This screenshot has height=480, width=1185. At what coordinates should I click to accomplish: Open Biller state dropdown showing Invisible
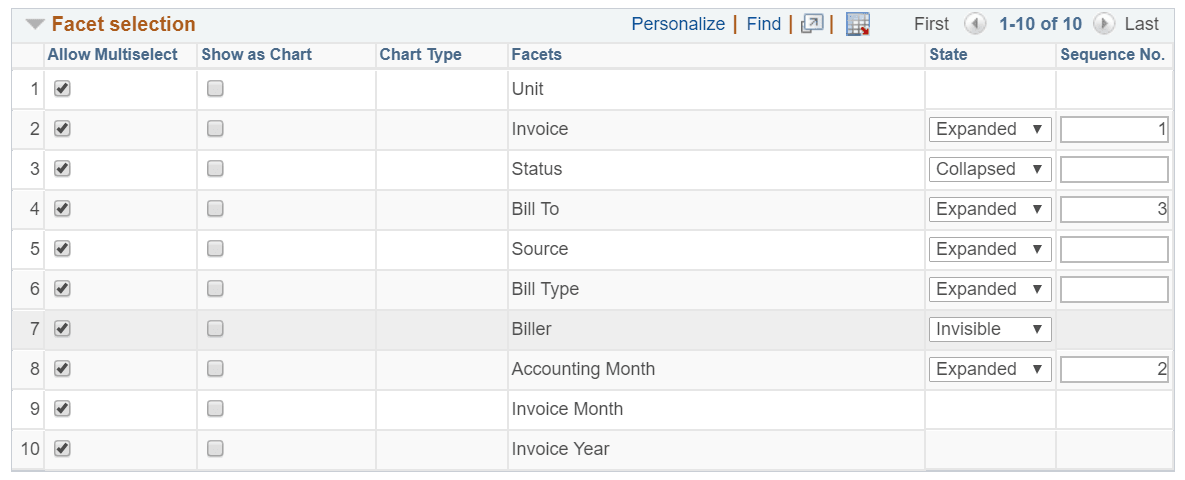click(990, 329)
